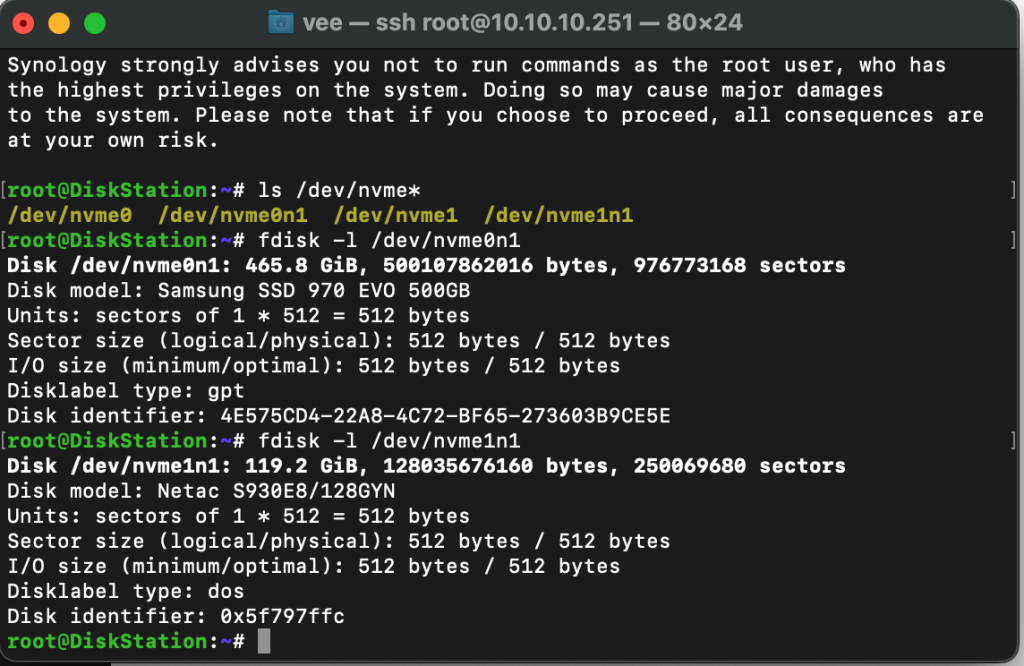Click the 'fdisk -l /dev/nvme1n1' command
Viewport: 1024px width, 666px height.
point(389,441)
